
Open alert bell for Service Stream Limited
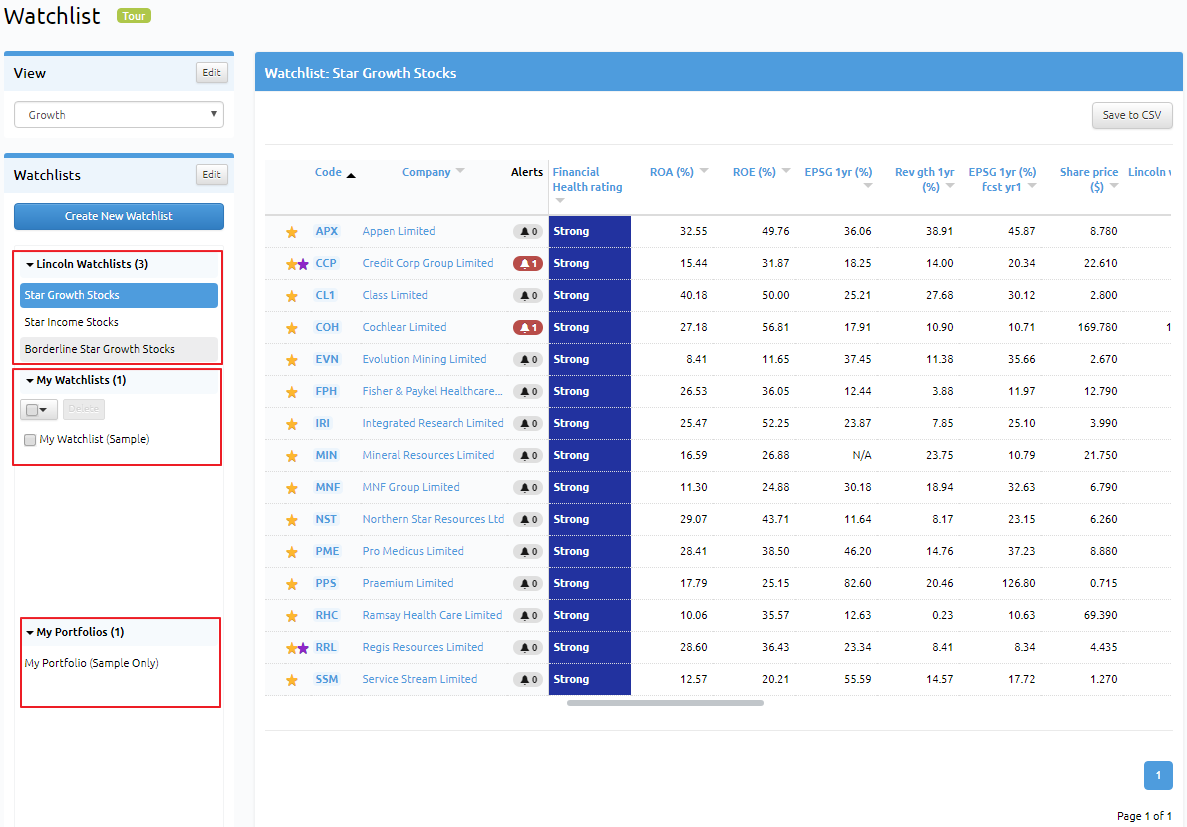(528, 680)
